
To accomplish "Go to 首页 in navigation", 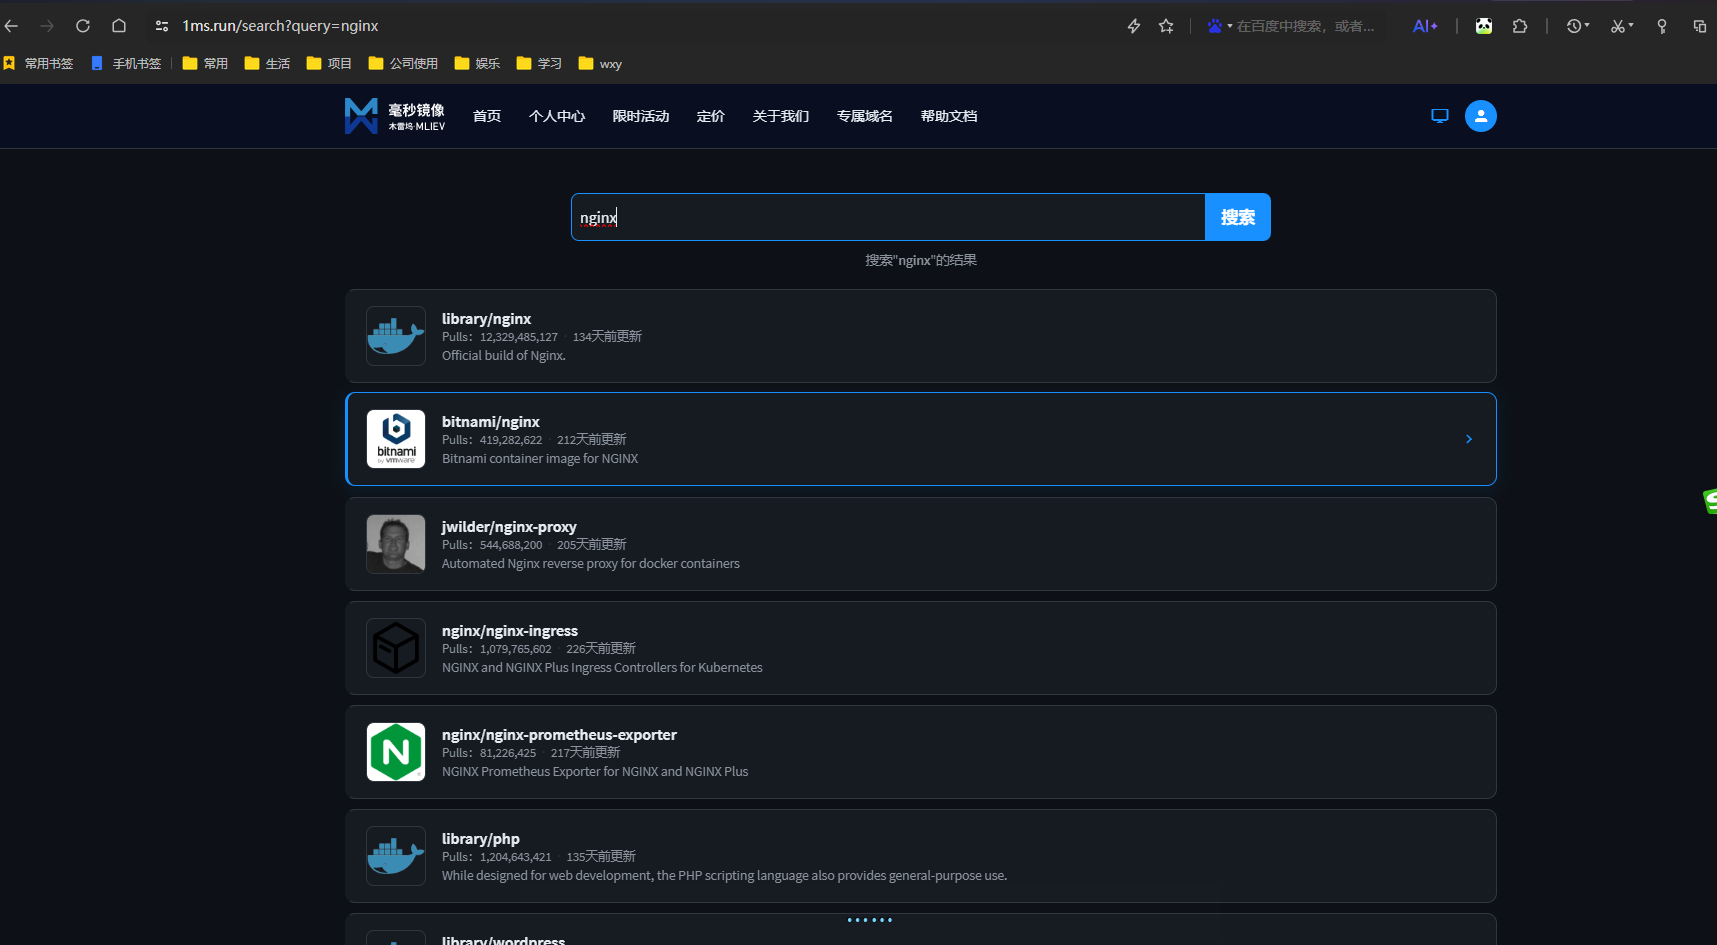I will click(487, 116).
